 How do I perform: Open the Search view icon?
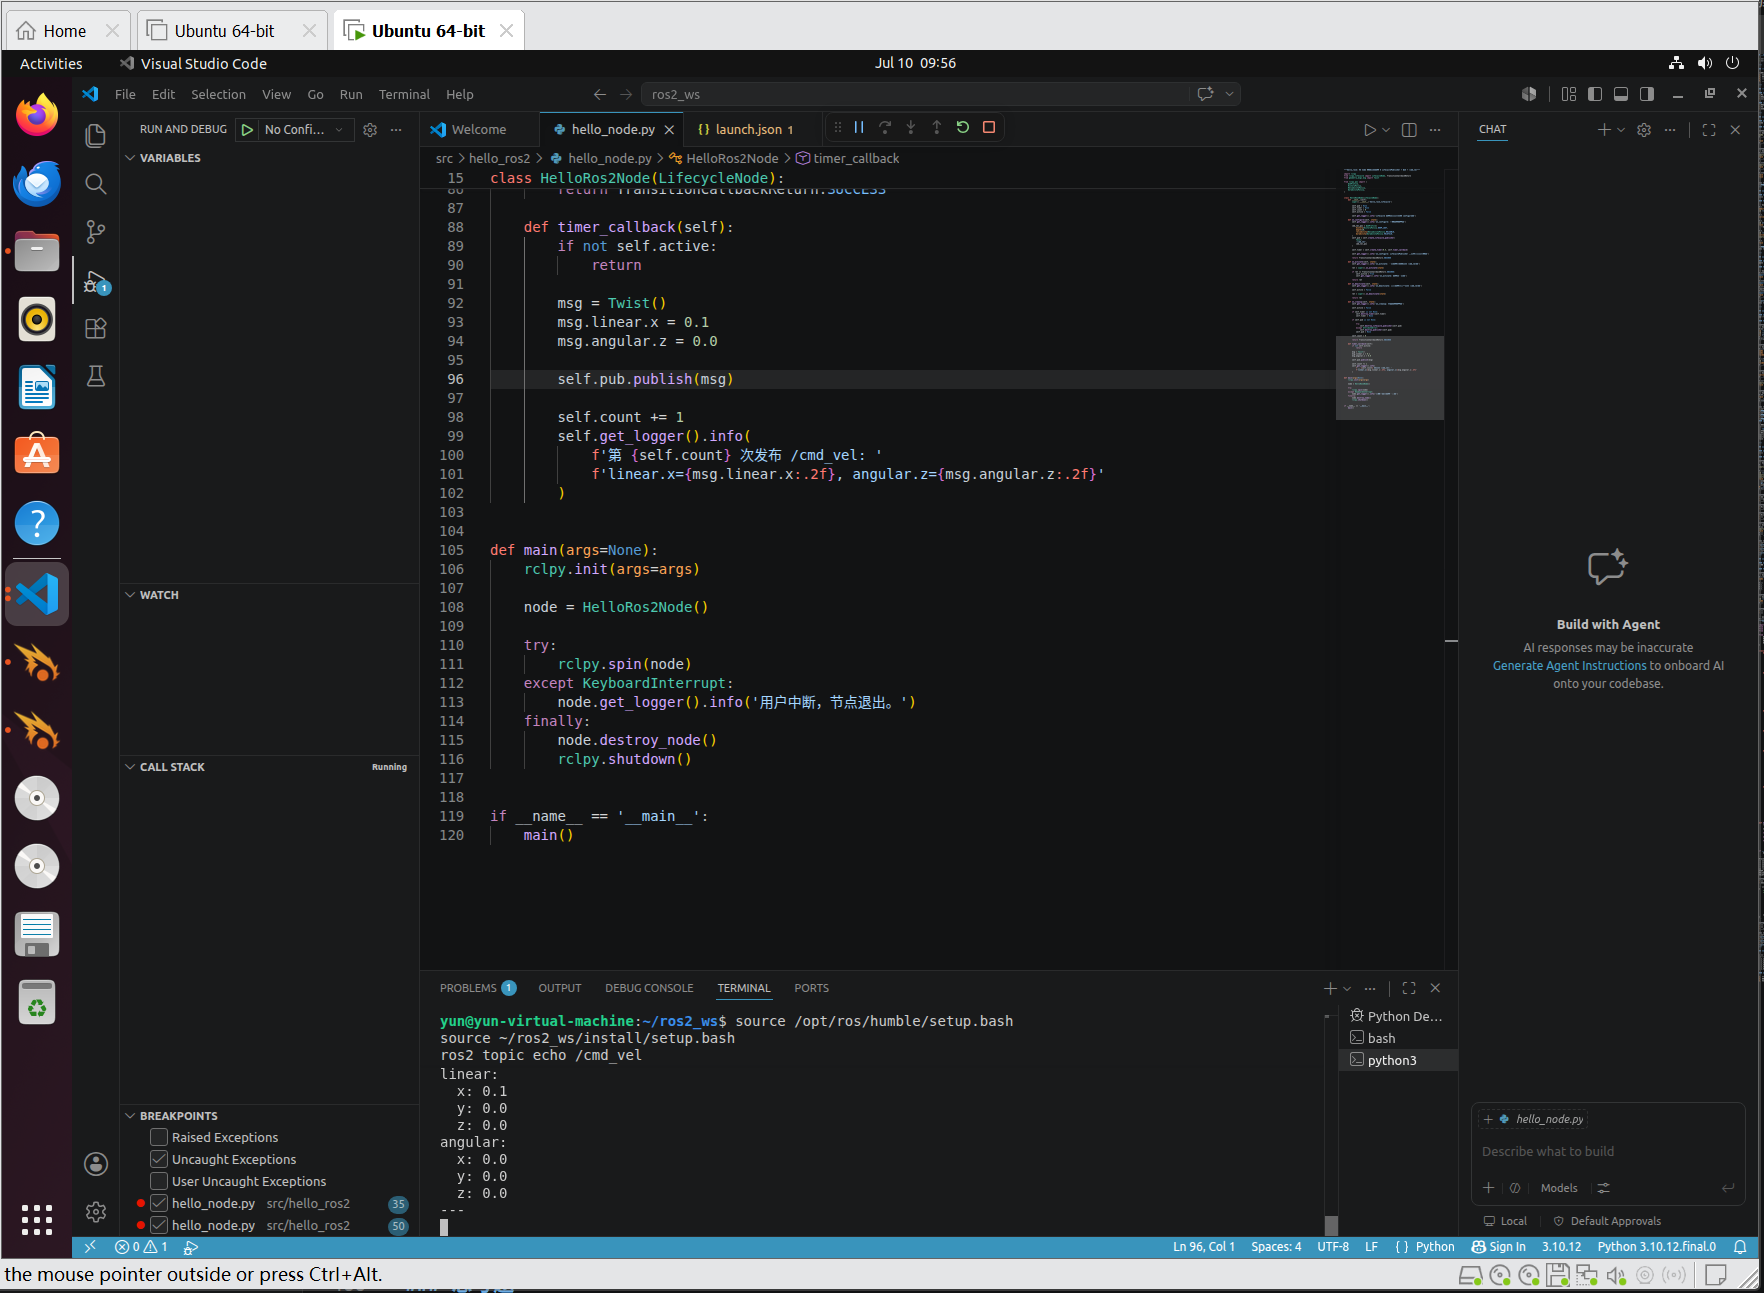[x=96, y=184]
